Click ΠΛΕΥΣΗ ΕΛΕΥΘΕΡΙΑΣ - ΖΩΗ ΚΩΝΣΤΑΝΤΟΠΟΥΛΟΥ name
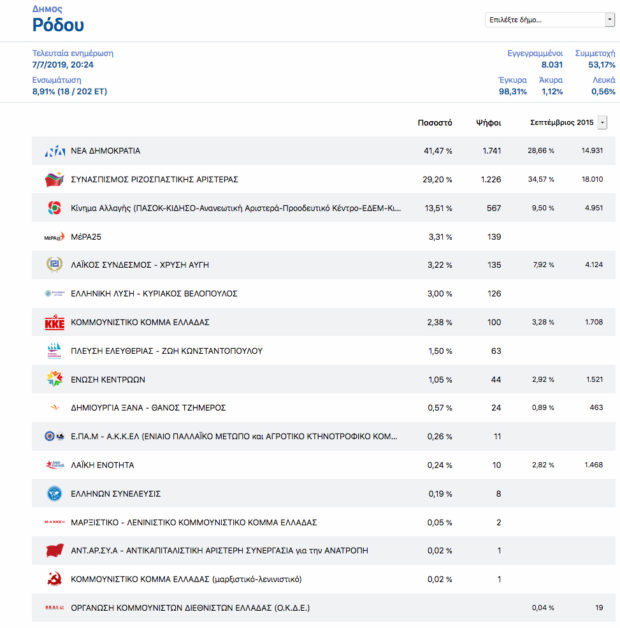Viewport: 620px width, 628px height. [x=167, y=351]
